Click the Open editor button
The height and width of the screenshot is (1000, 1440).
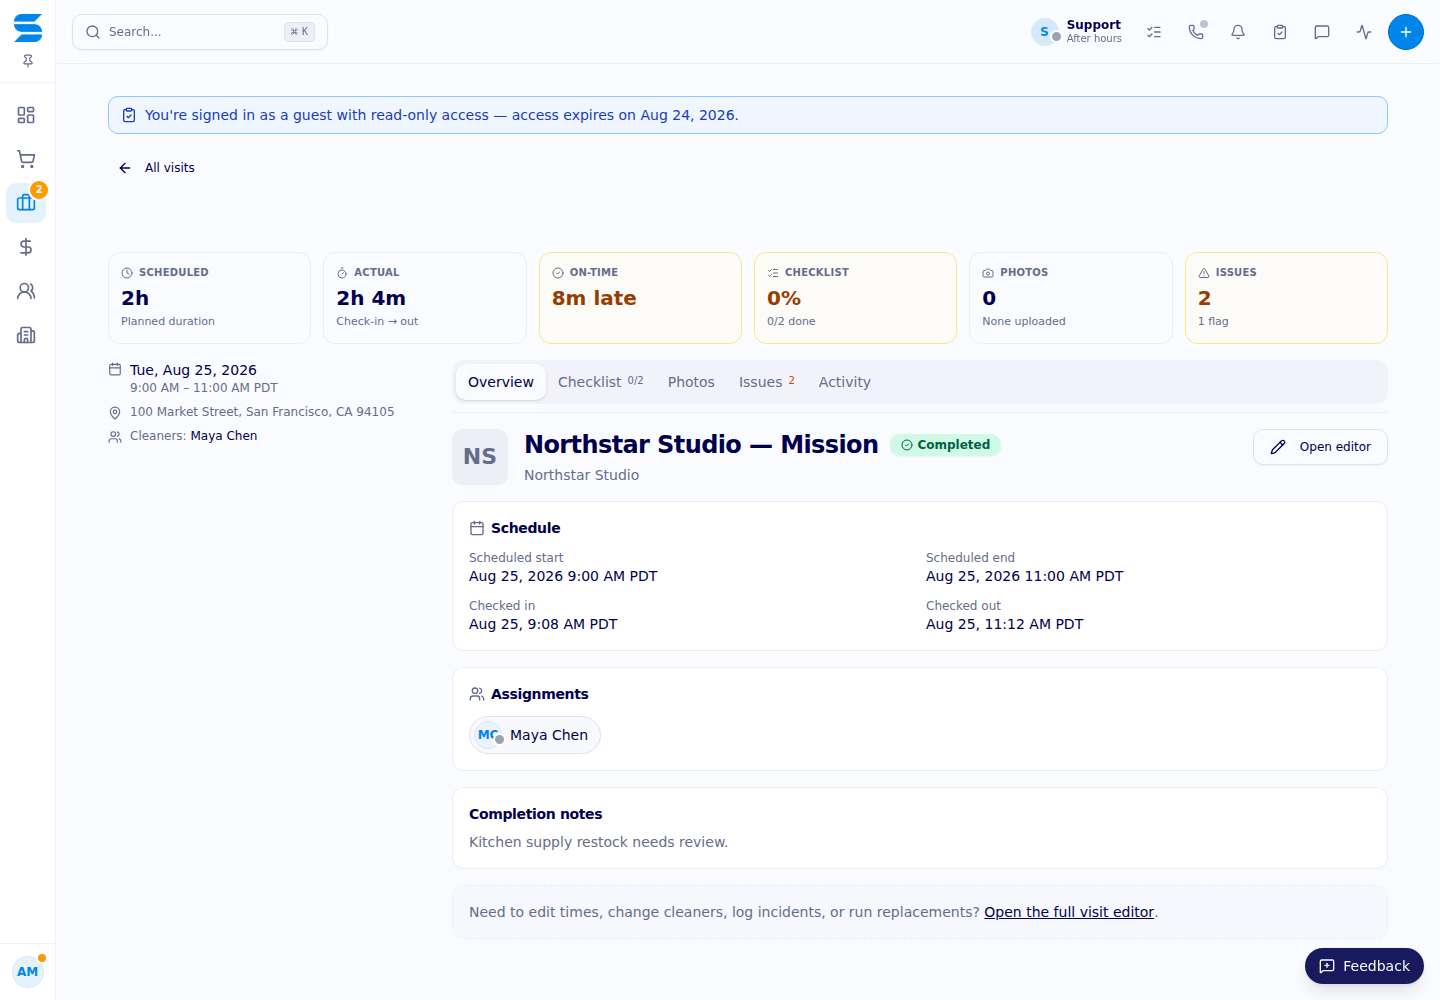(1320, 447)
